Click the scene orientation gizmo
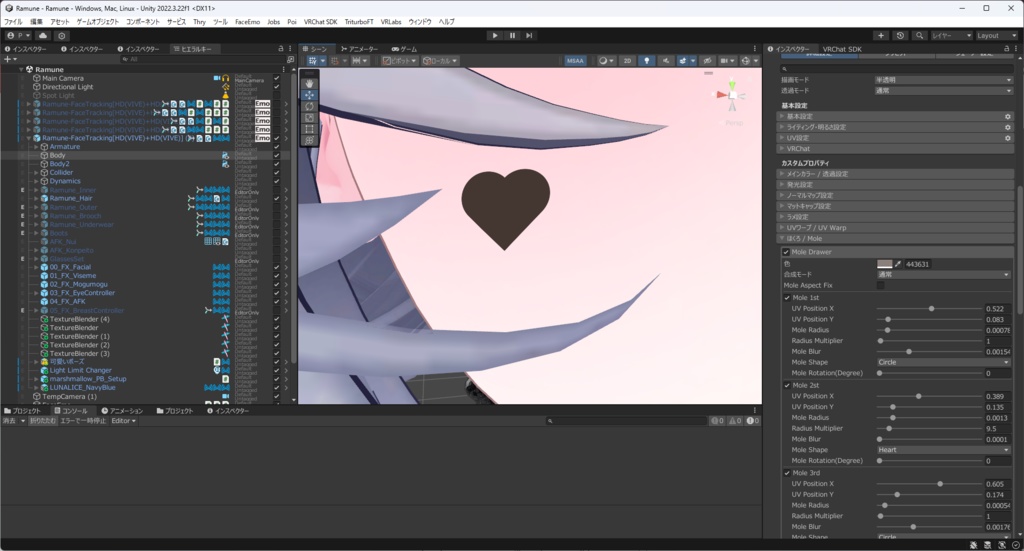The image size is (1024, 551). pos(731,96)
